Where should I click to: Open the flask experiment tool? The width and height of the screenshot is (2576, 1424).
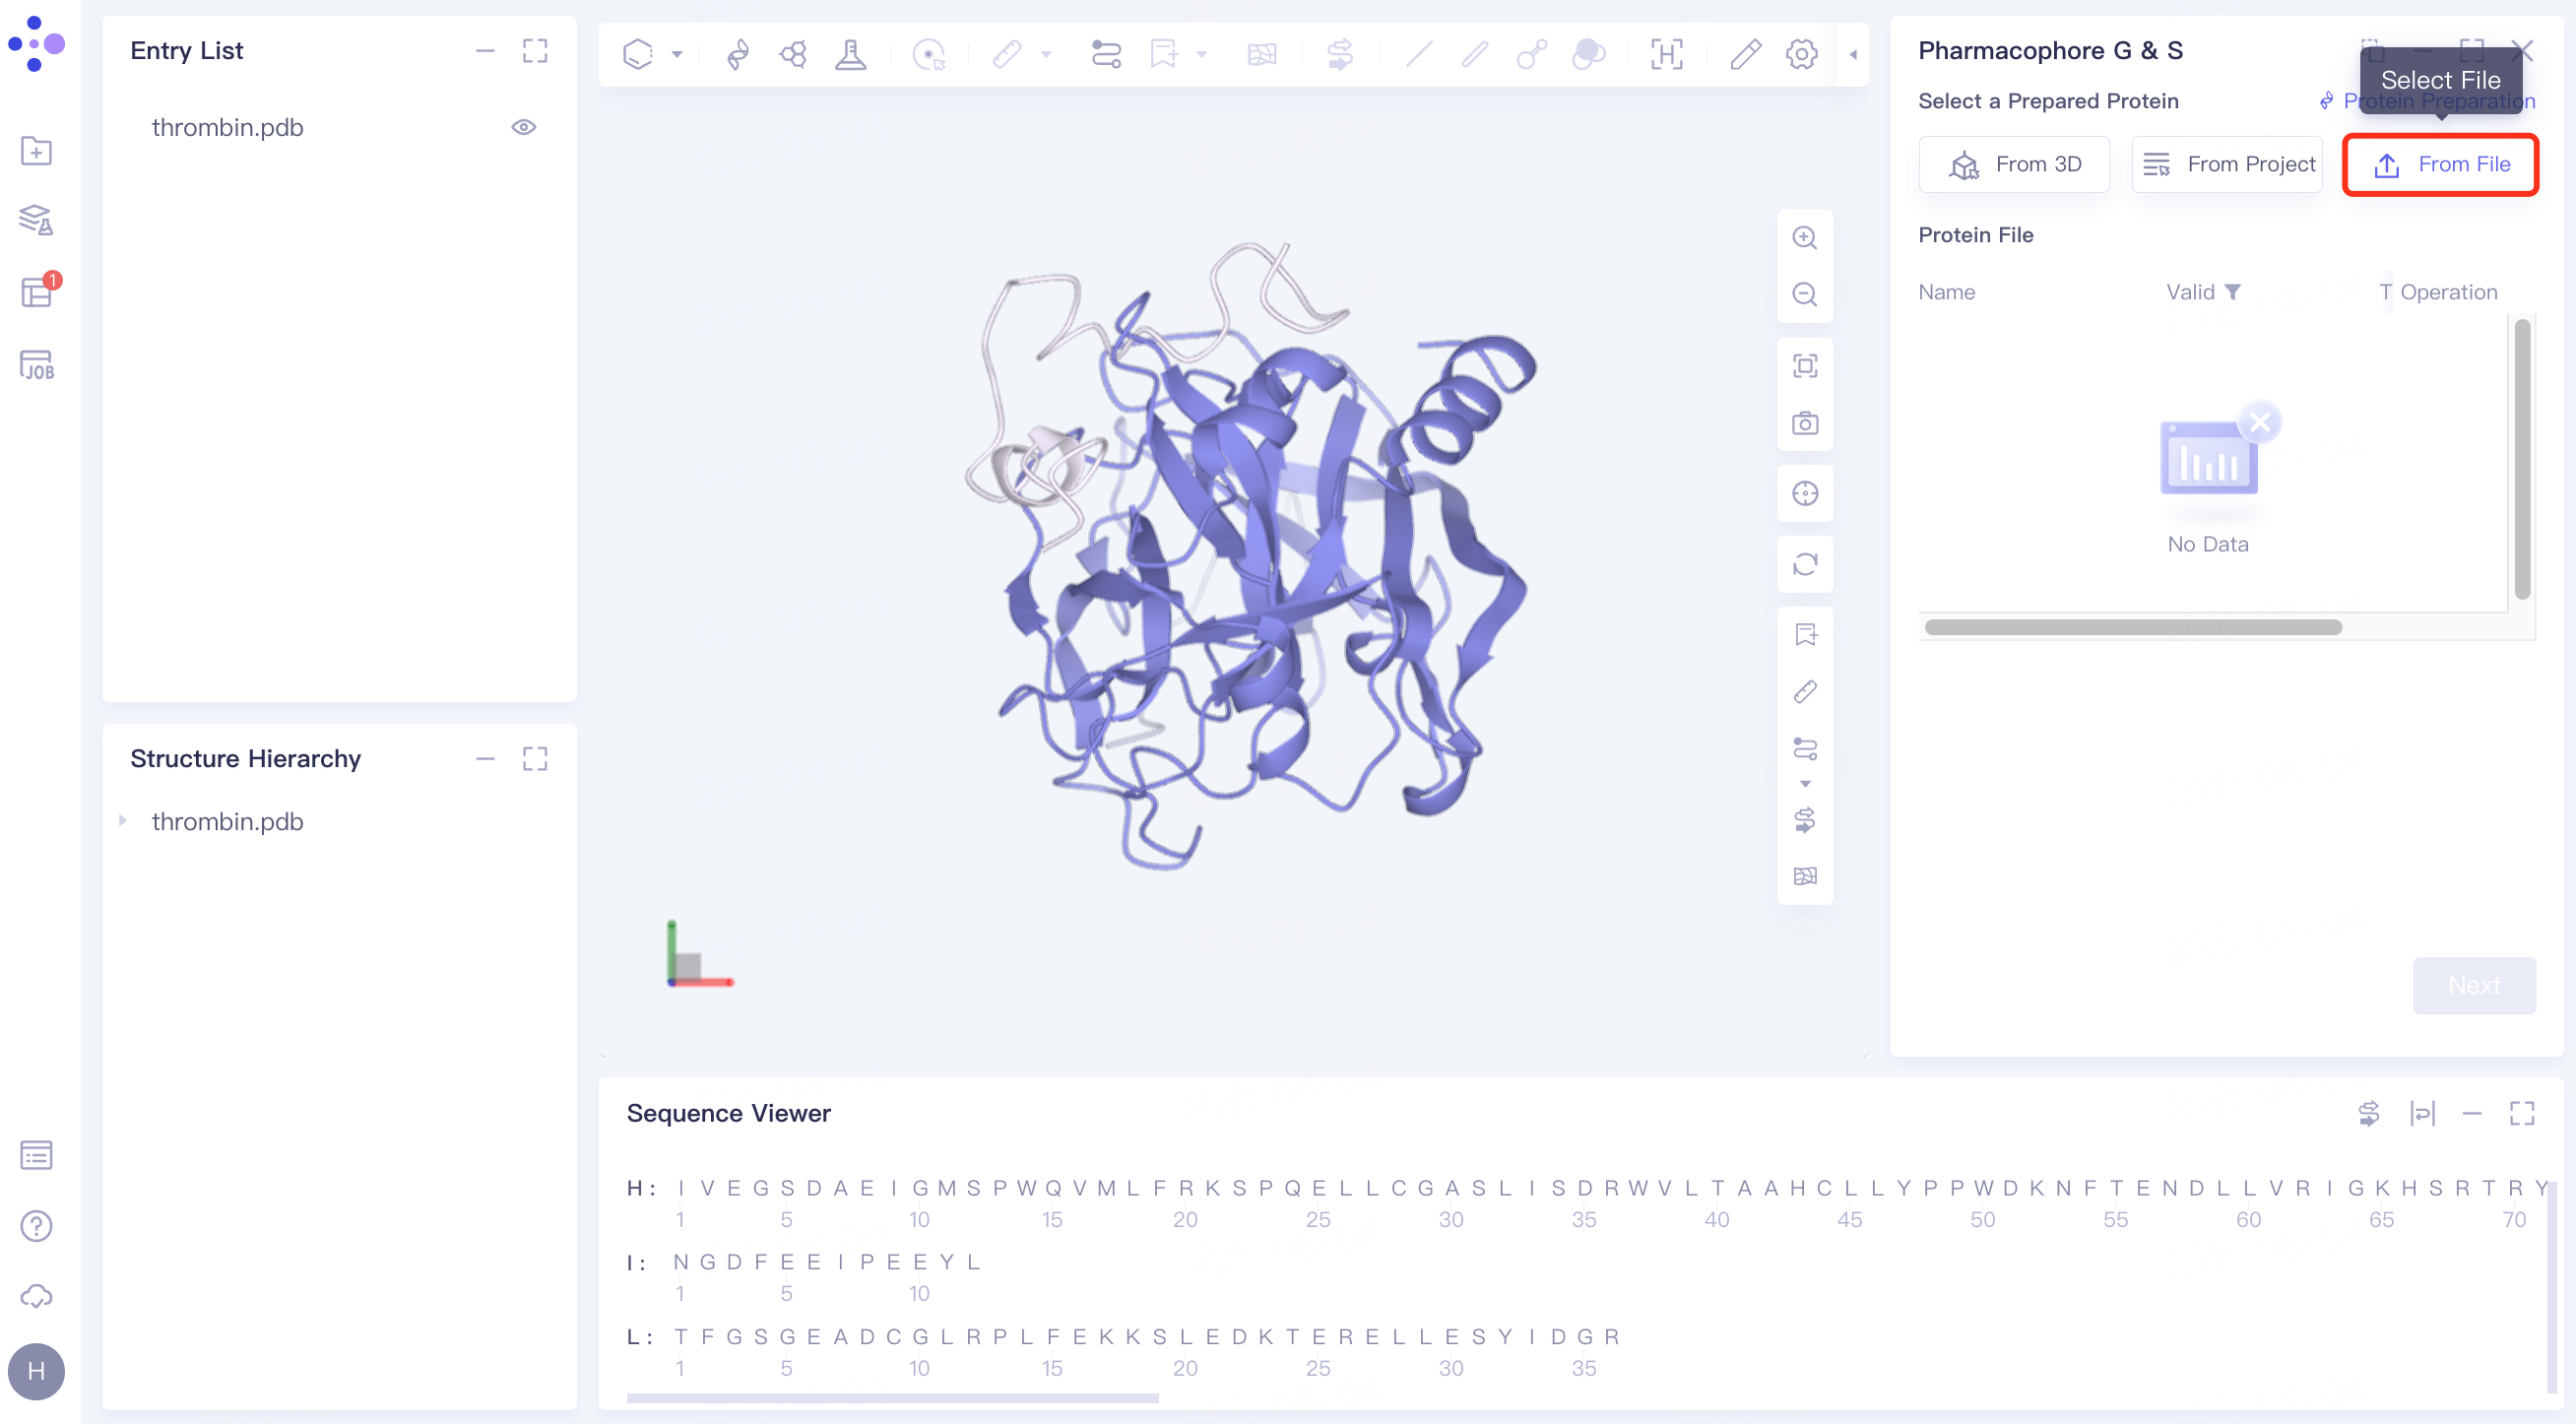(x=850, y=54)
